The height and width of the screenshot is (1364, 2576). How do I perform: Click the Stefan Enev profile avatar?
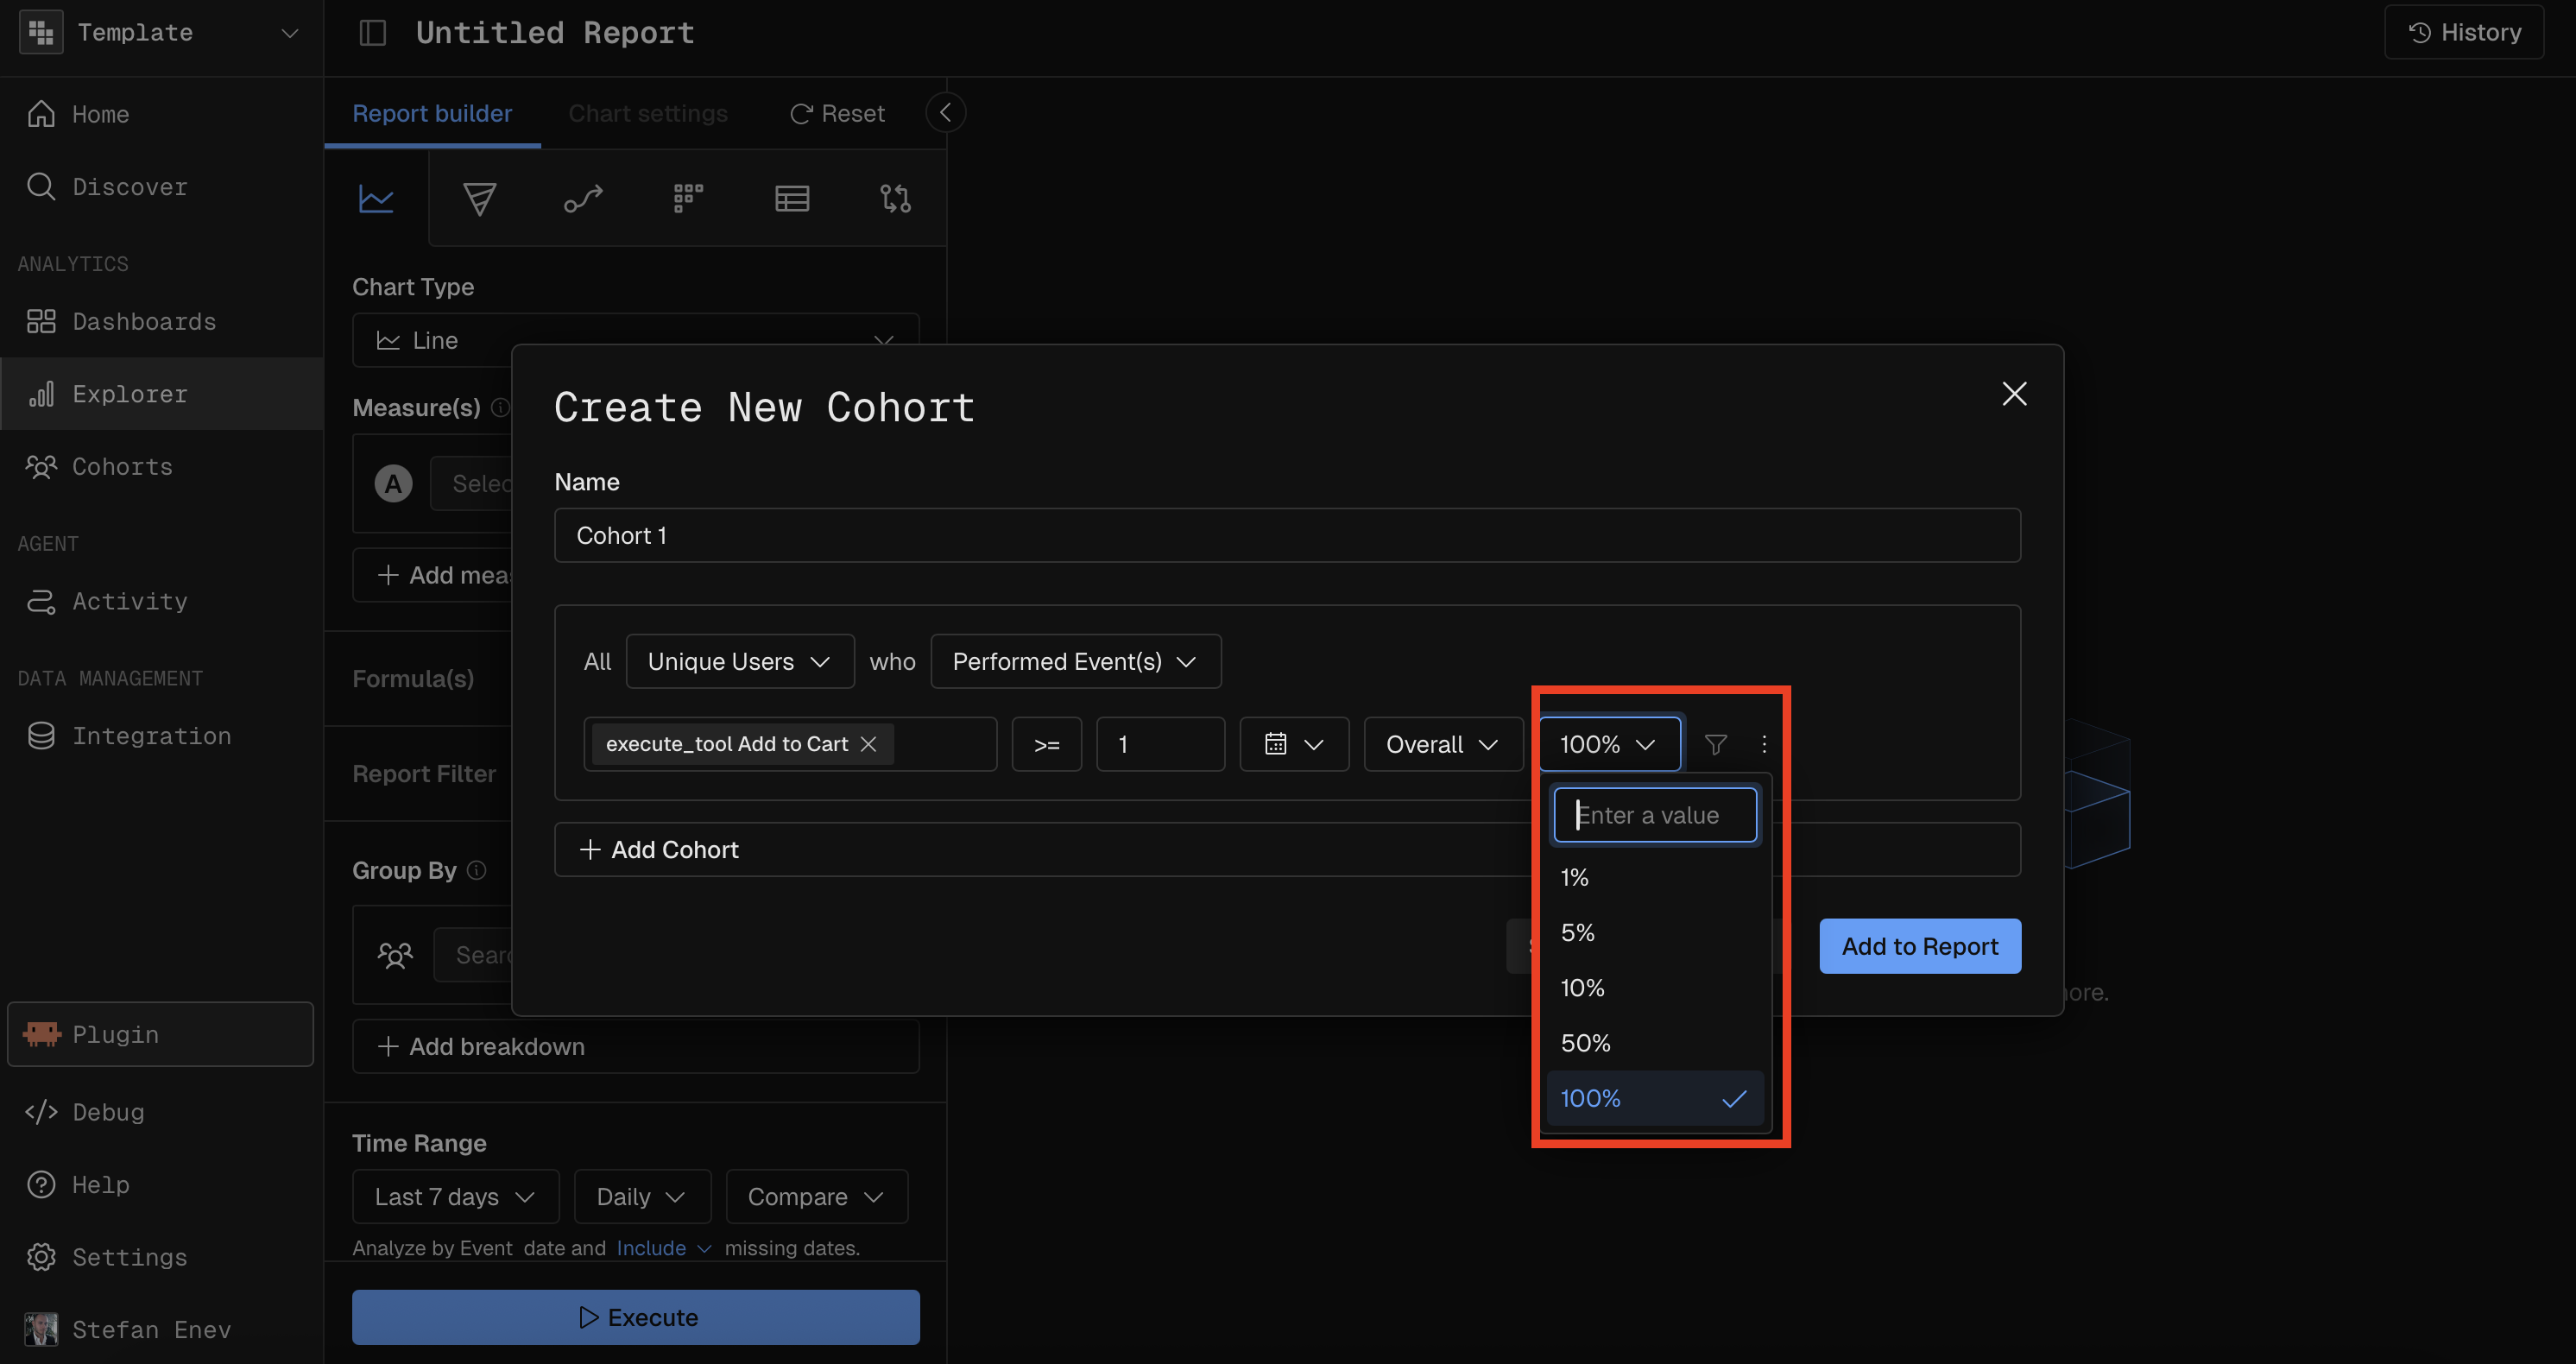coord(41,1329)
